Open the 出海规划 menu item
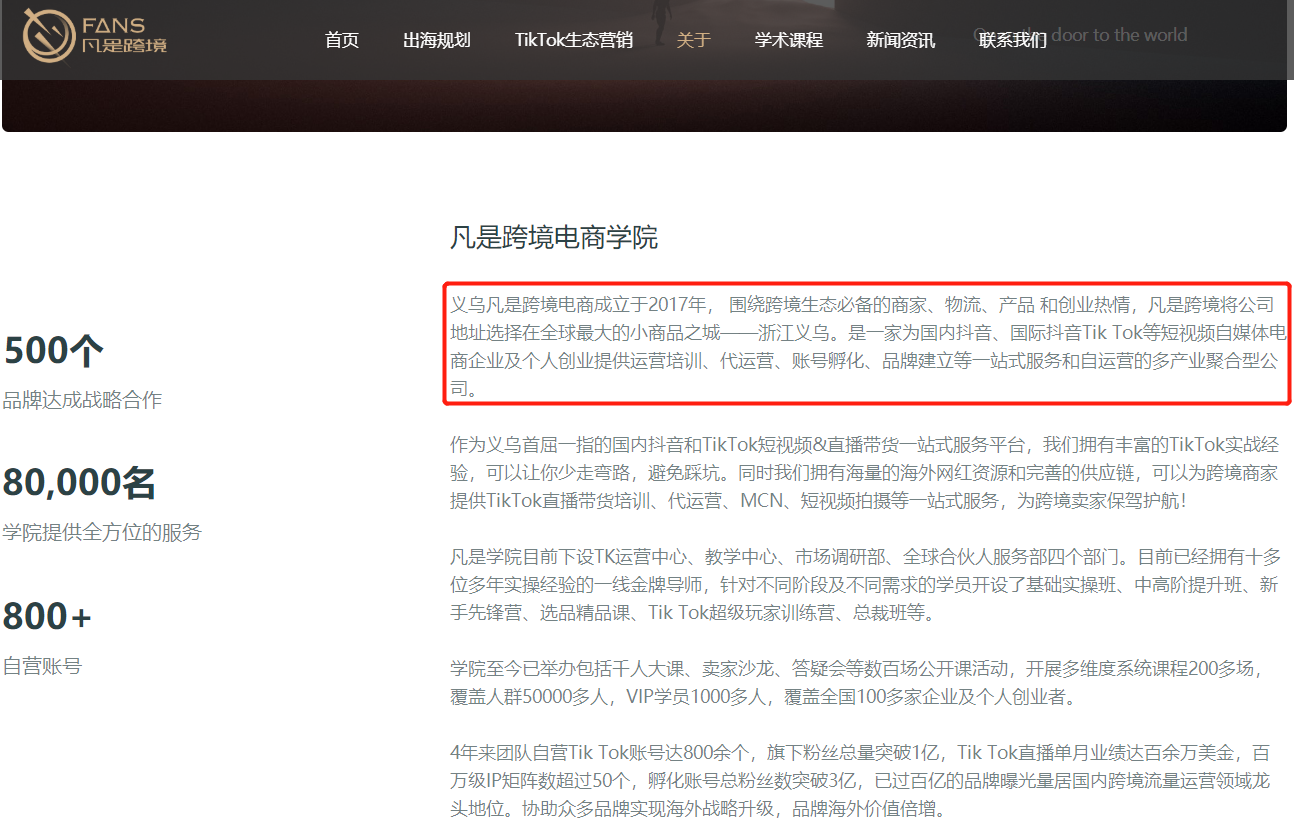 coord(436,40)
